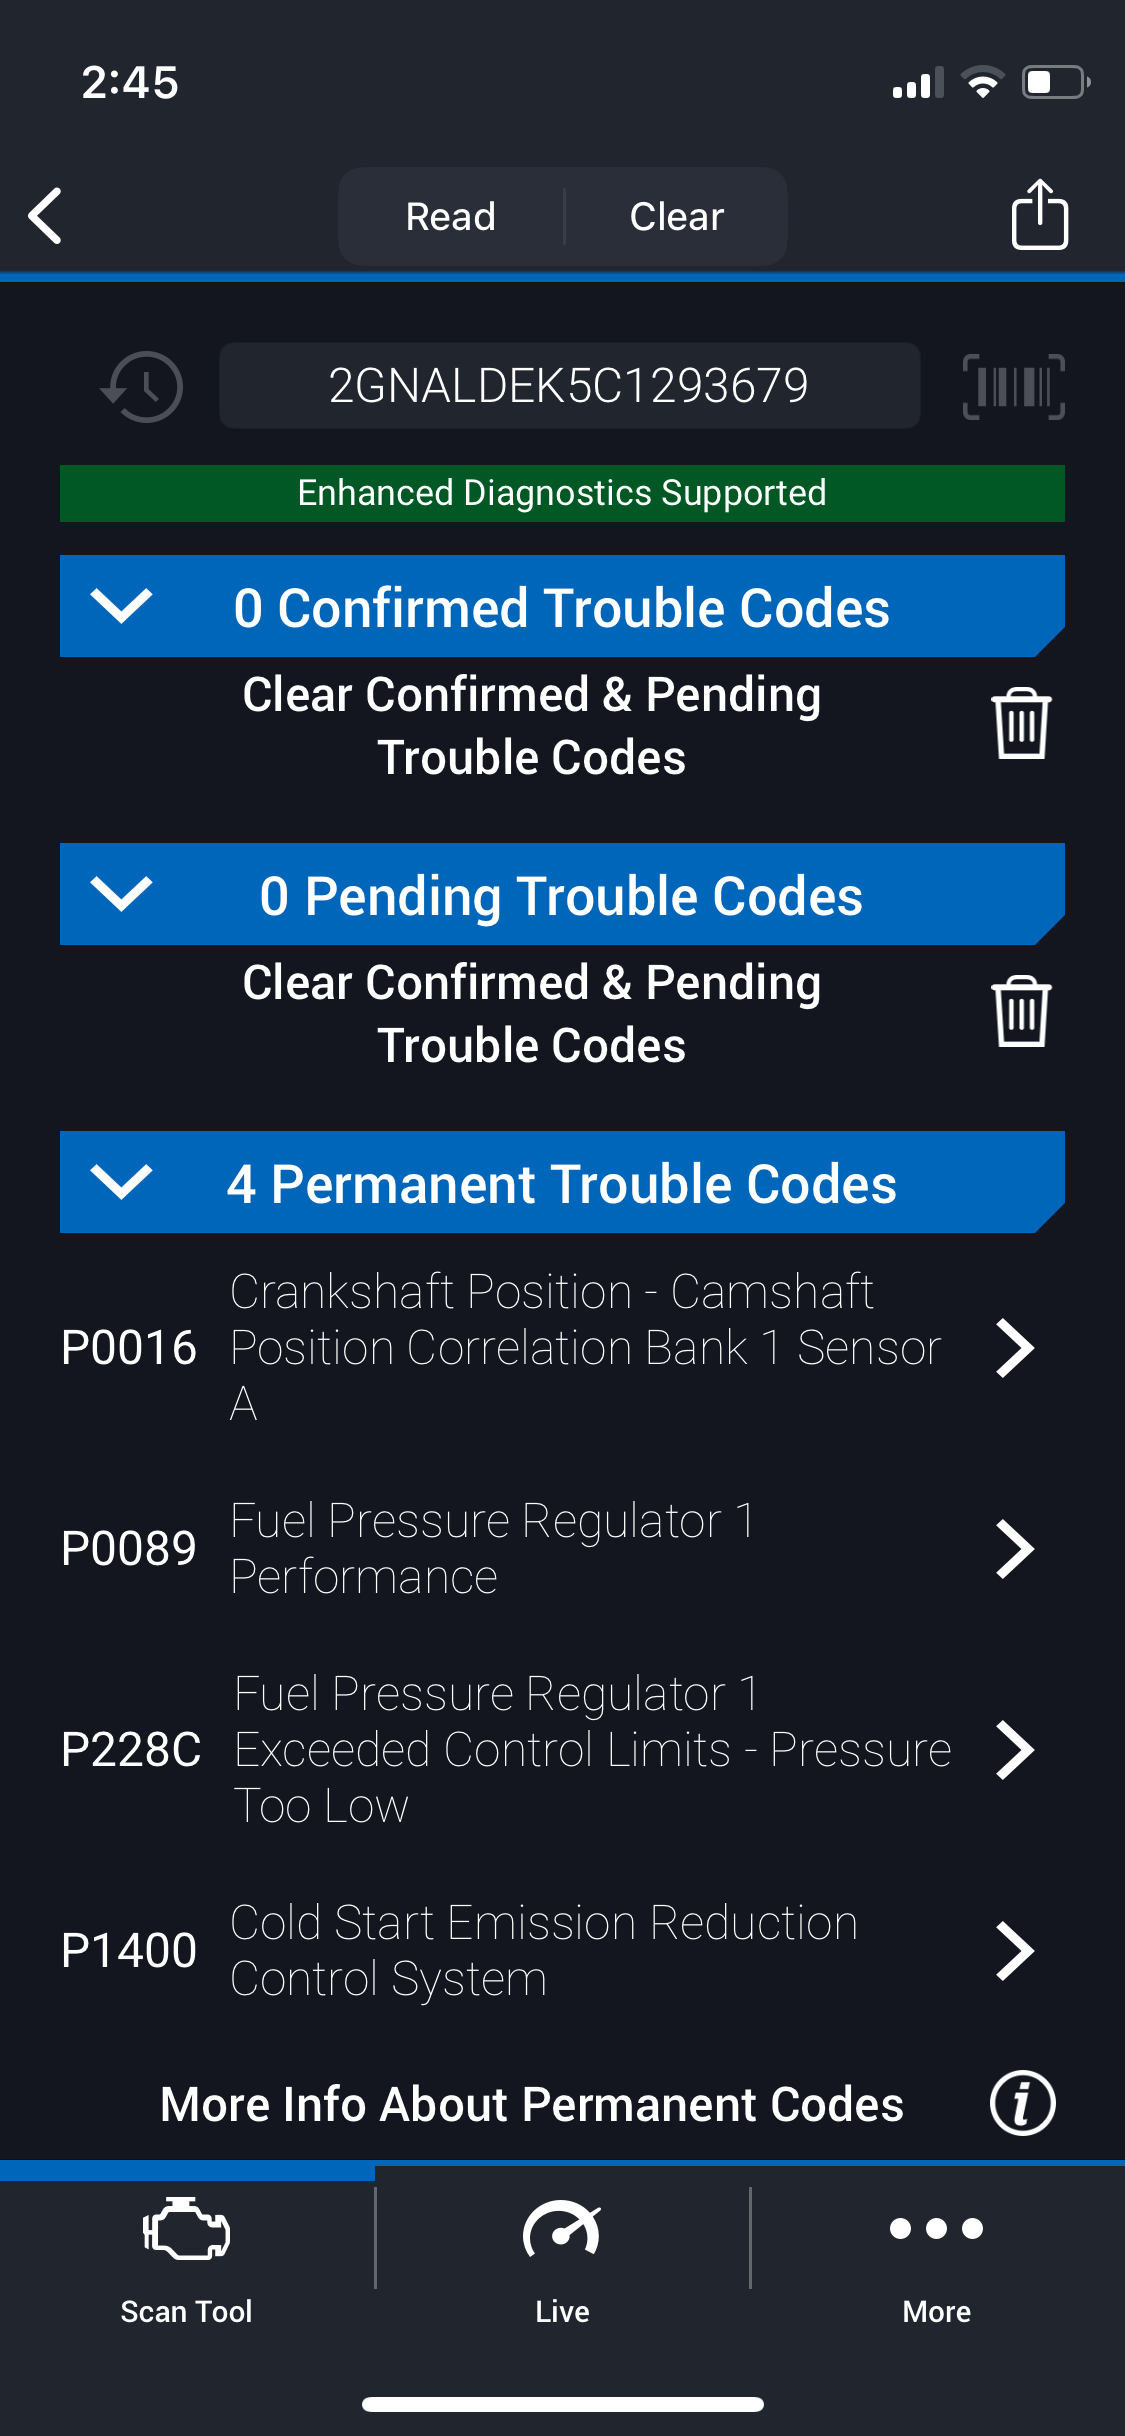The width and height of the screenshot is (1125, 2436).
Task: Open the permanent codes info icon
Action: coord(1022,2103)
